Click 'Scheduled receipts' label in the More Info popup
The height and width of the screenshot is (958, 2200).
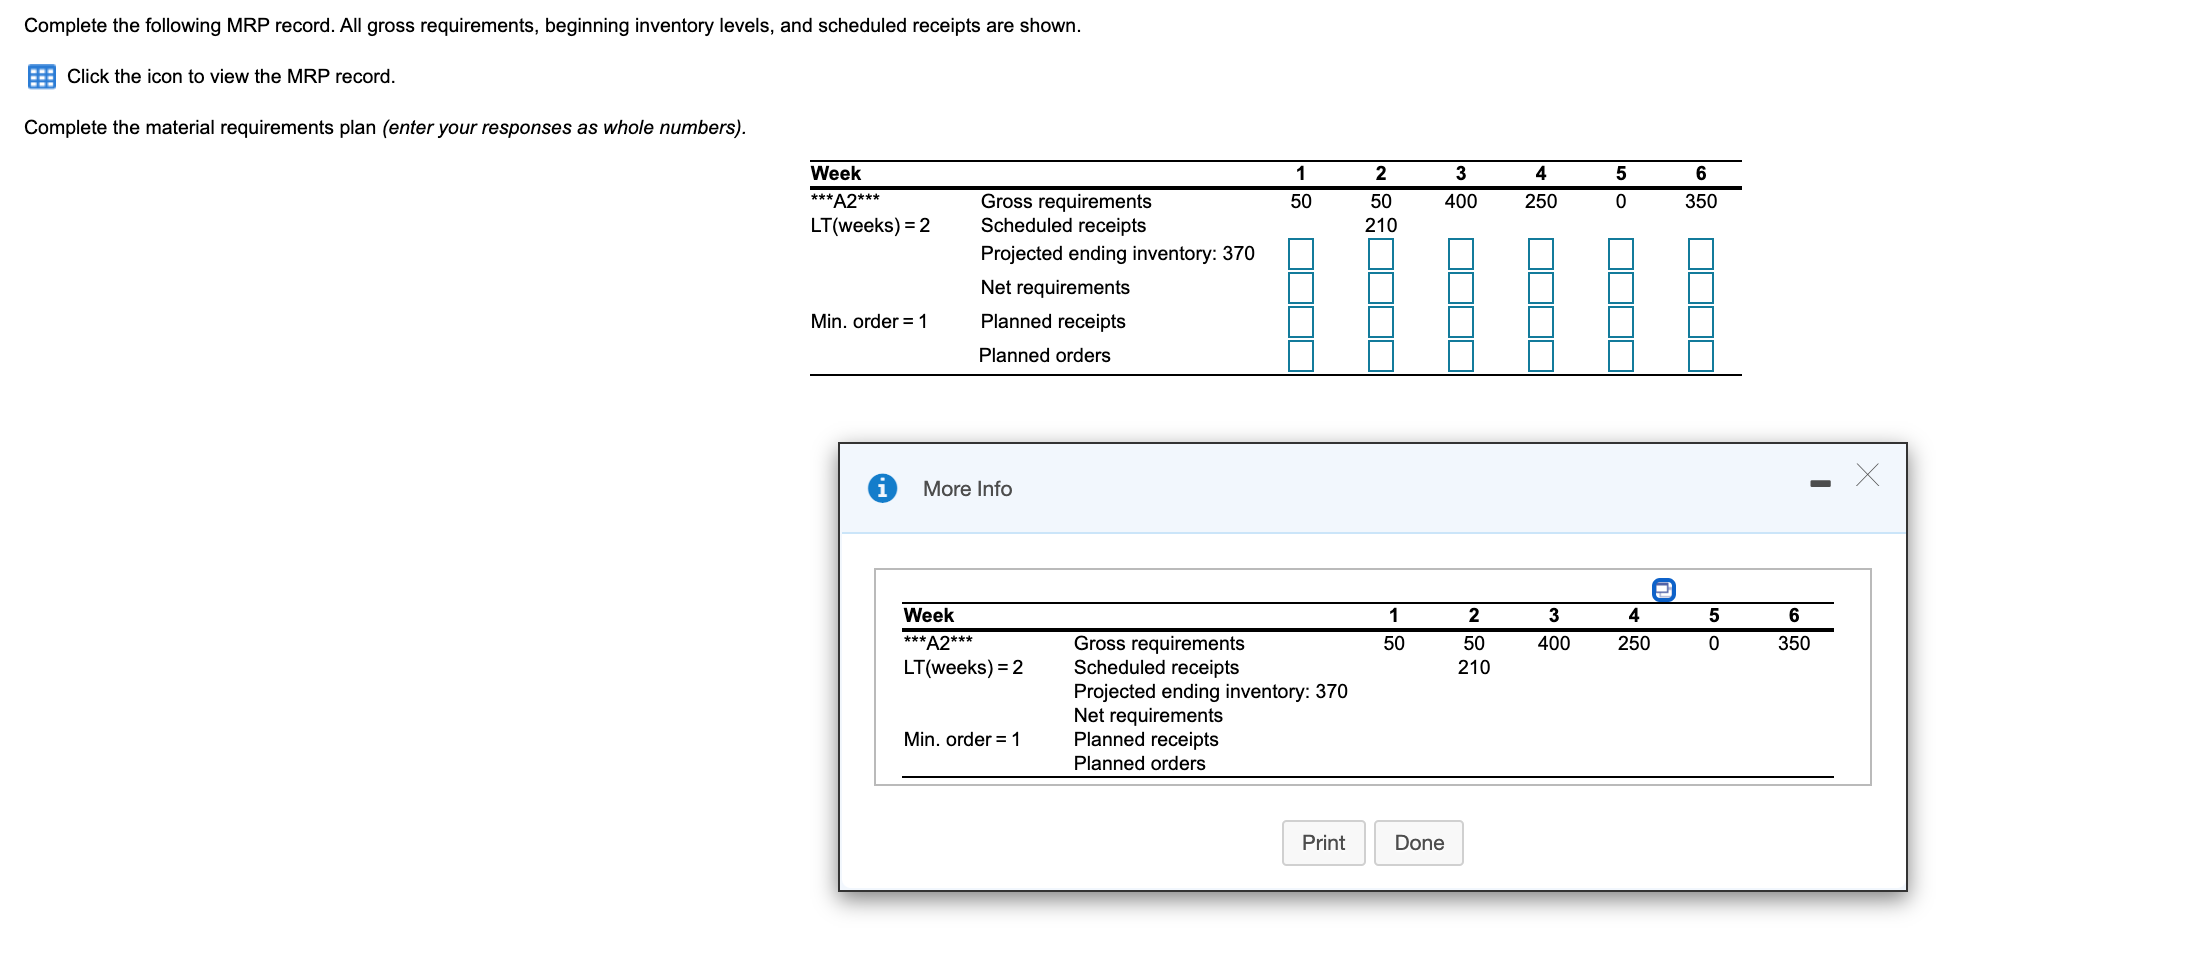[1156, 667]
